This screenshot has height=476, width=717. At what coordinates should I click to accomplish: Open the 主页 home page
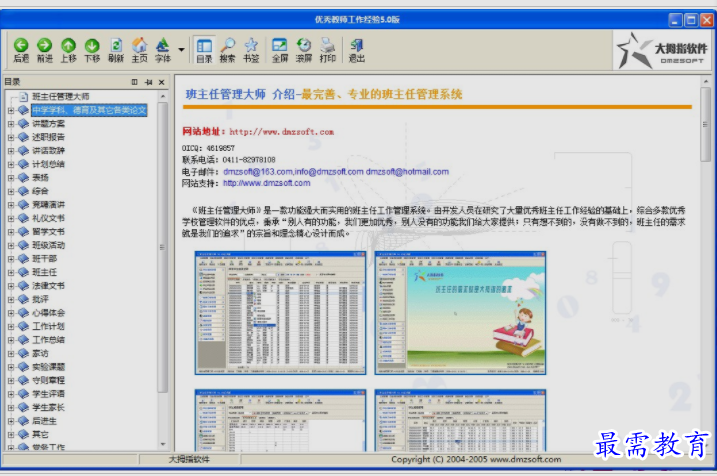(x=140, y=50)
